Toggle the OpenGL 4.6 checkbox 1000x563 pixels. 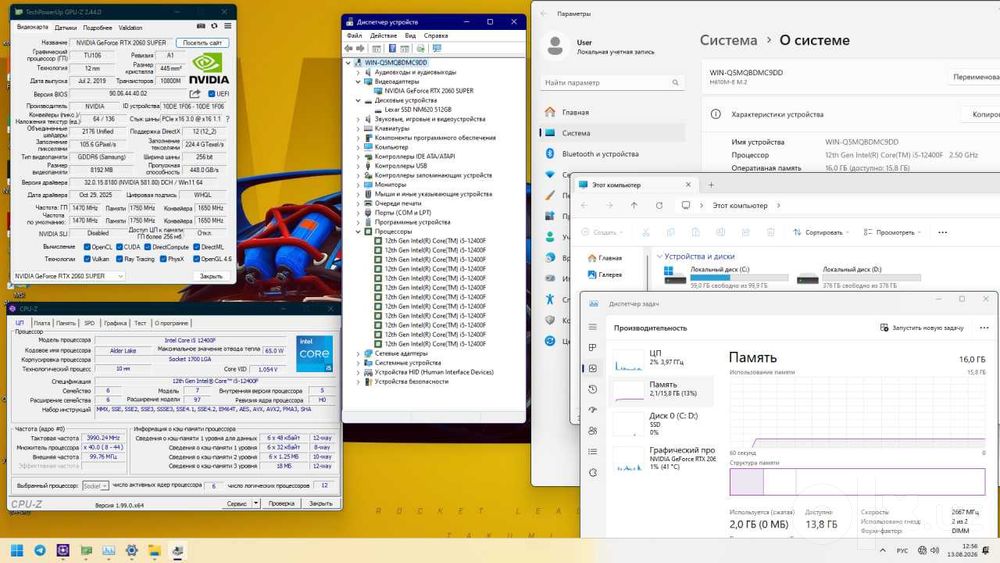coord(196,259)
